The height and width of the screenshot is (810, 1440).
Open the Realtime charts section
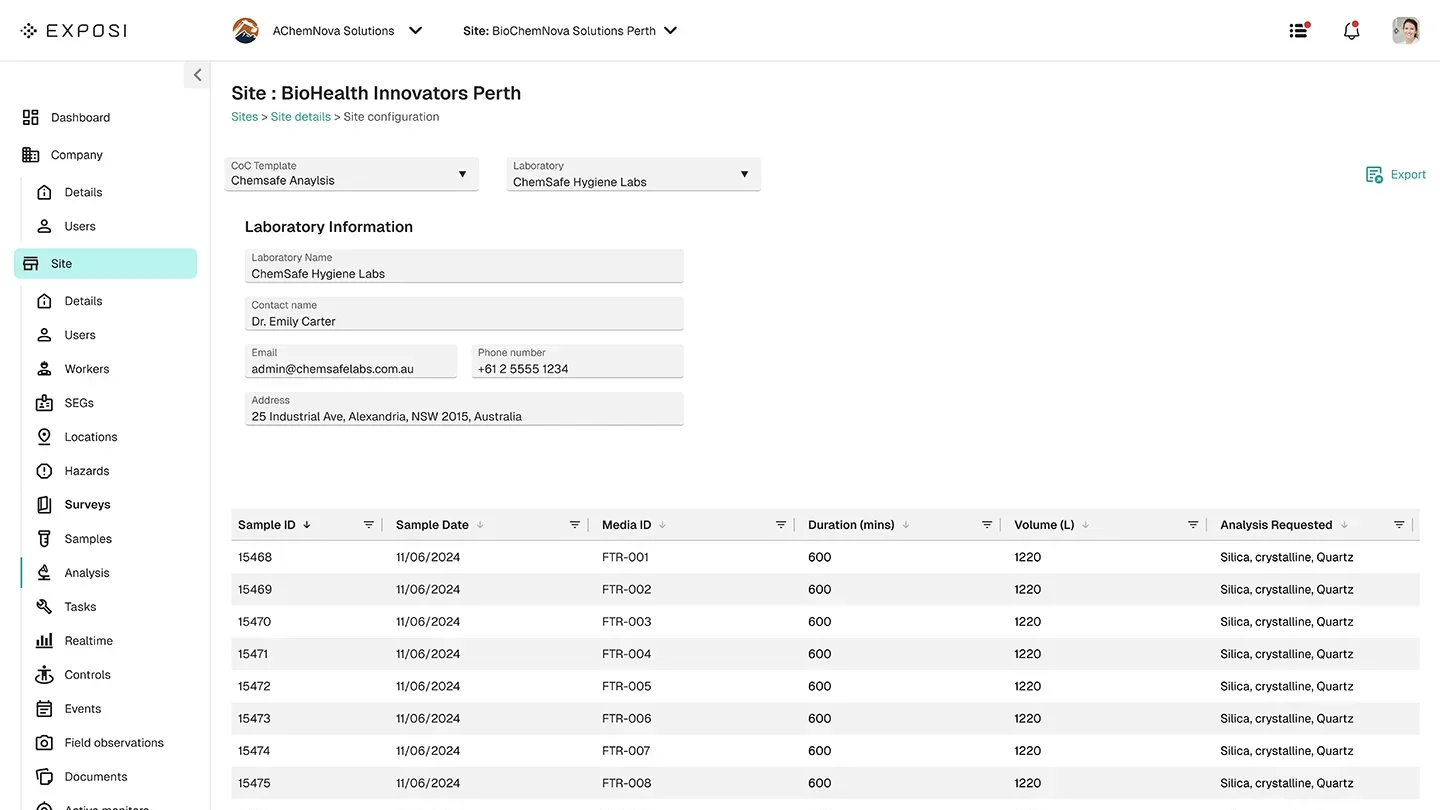(x=44, y=640)
